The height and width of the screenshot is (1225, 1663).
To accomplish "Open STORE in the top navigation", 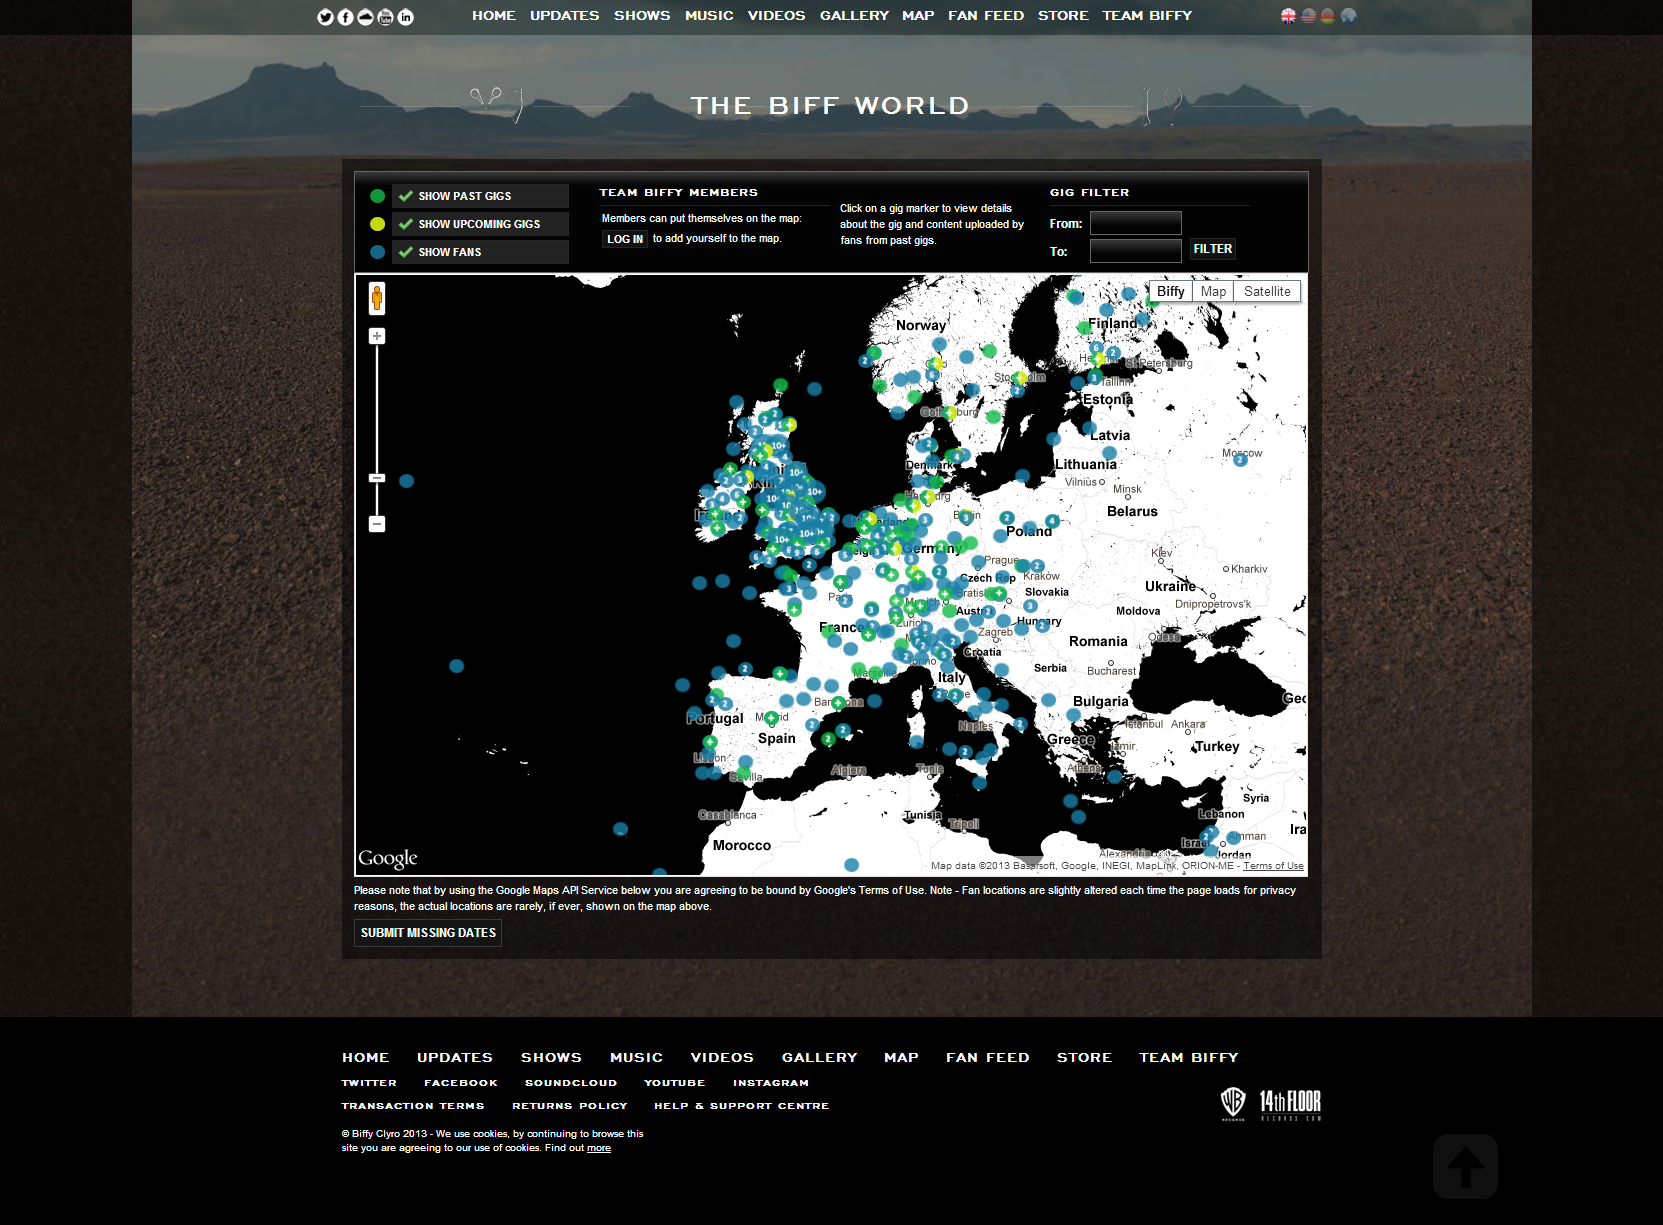I will [x=1063, y=15].
